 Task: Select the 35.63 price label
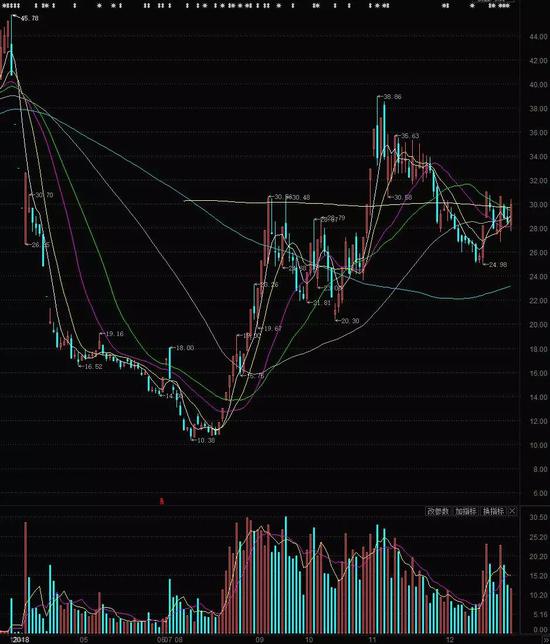click(x=410, y=136)
